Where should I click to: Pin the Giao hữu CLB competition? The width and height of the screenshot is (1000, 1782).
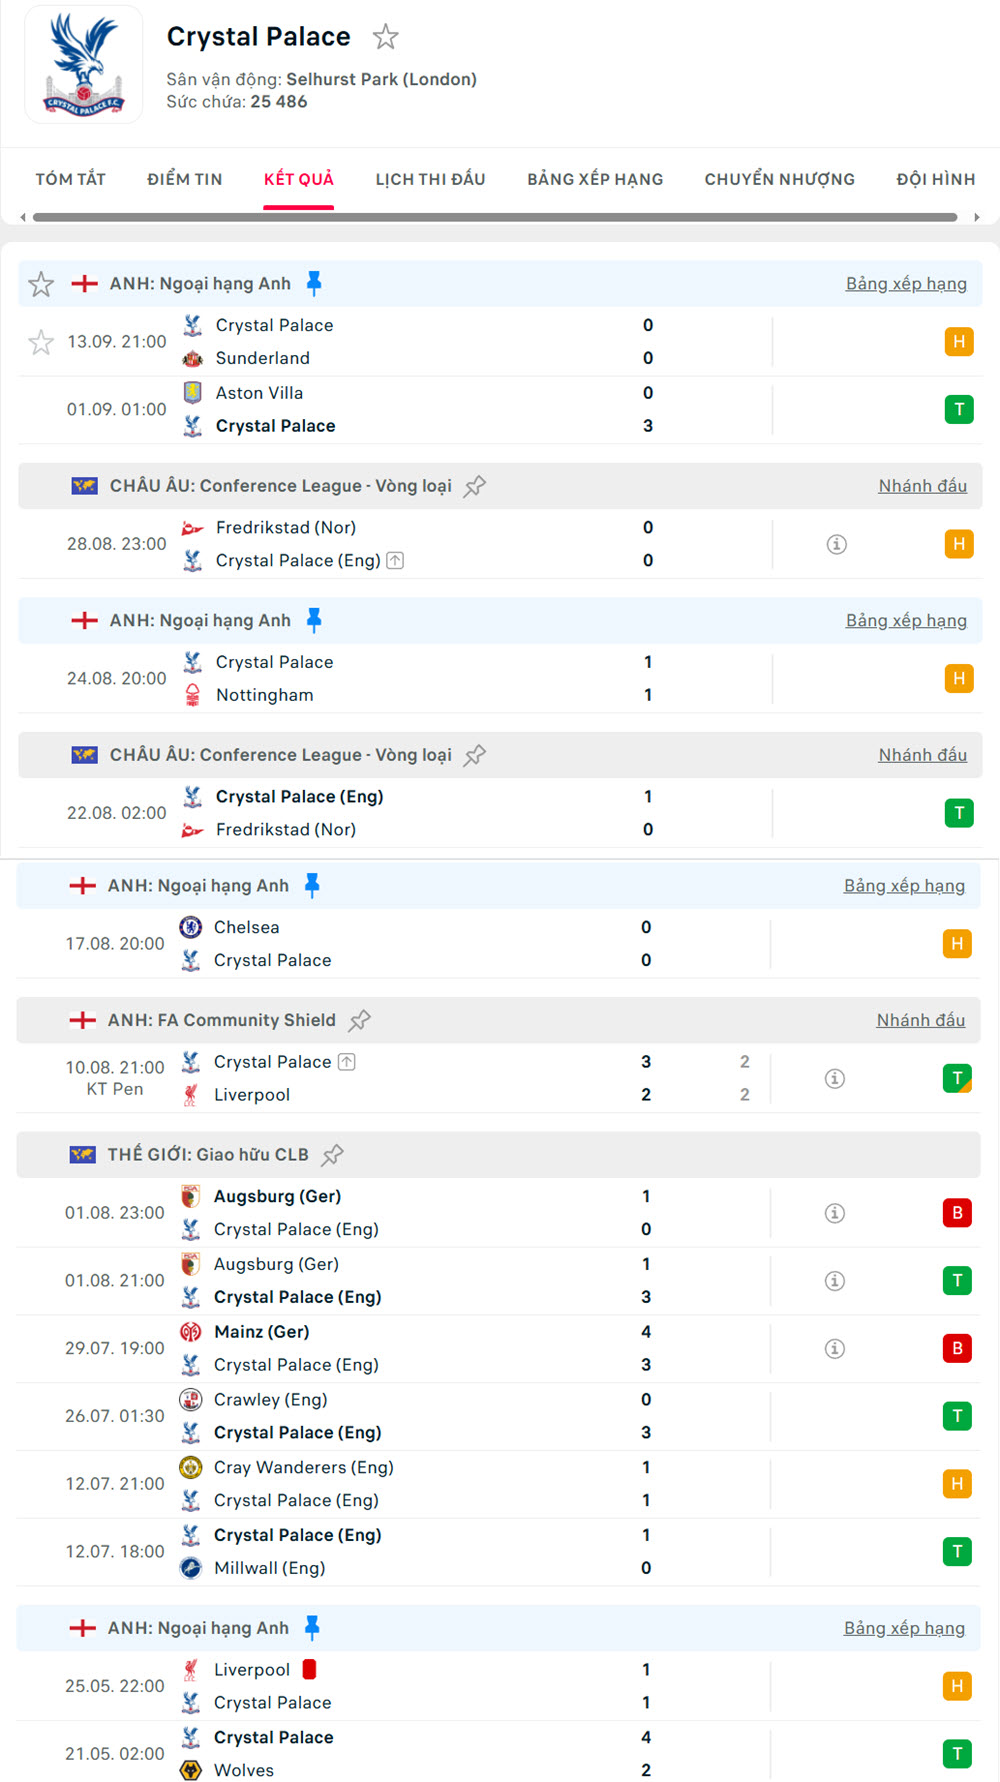click(x=332, y=1155)
